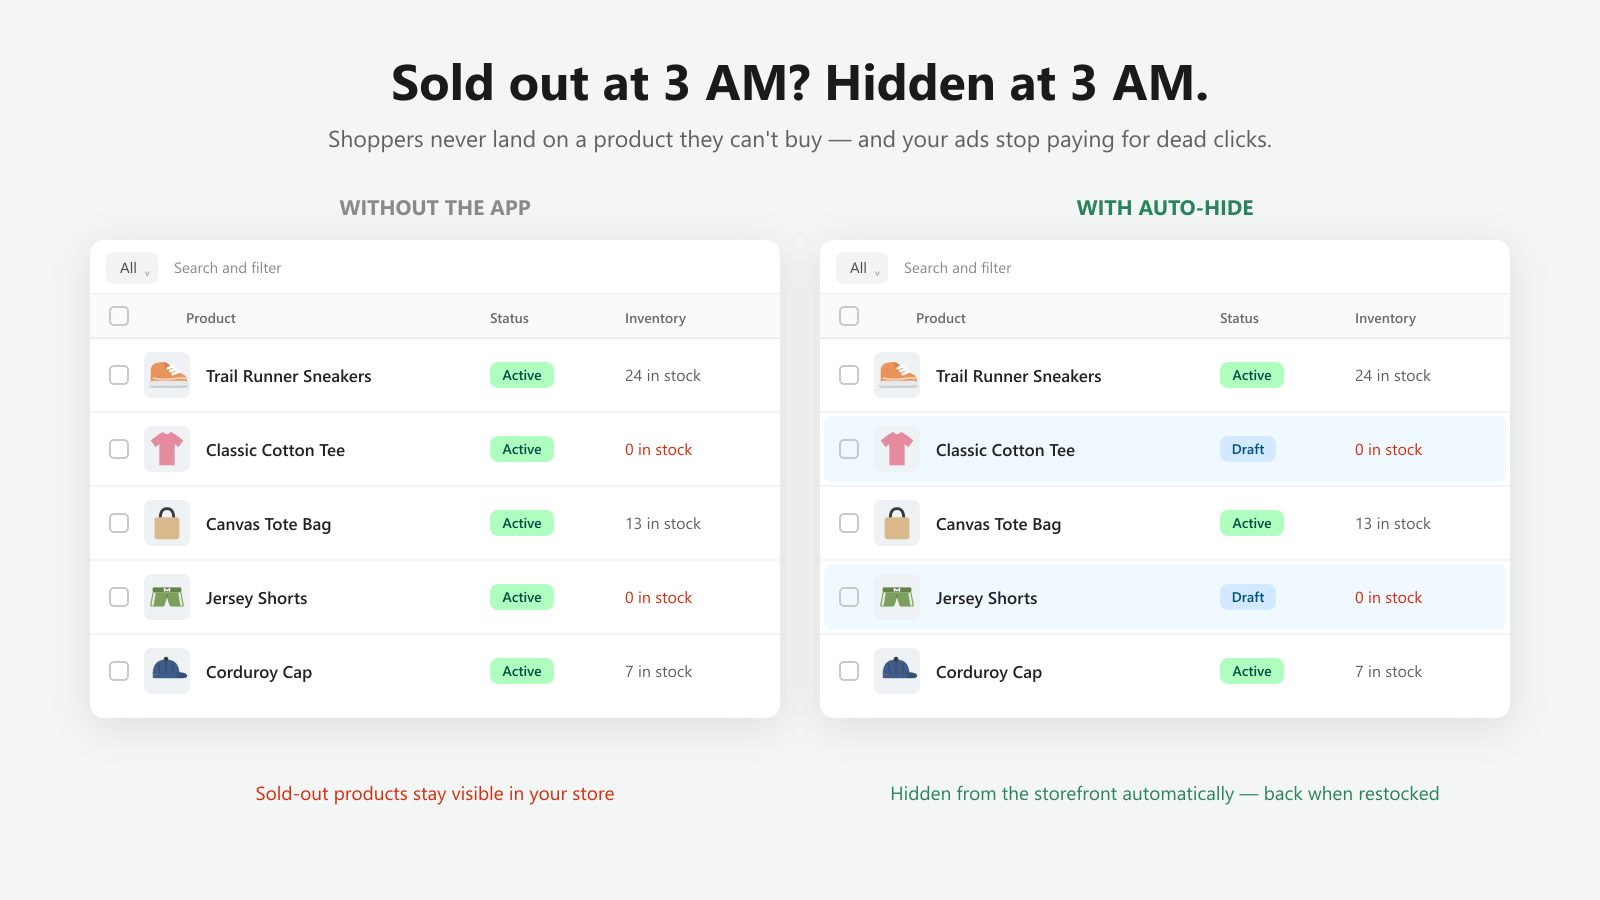Click the pink tee icon in the left panel

(167, 449)
